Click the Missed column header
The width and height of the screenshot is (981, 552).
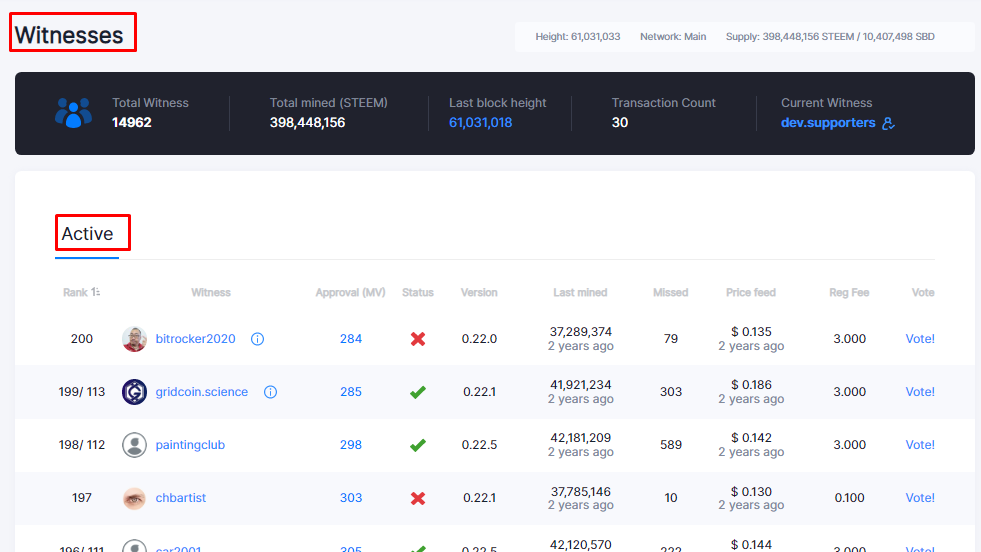(671, 292)
